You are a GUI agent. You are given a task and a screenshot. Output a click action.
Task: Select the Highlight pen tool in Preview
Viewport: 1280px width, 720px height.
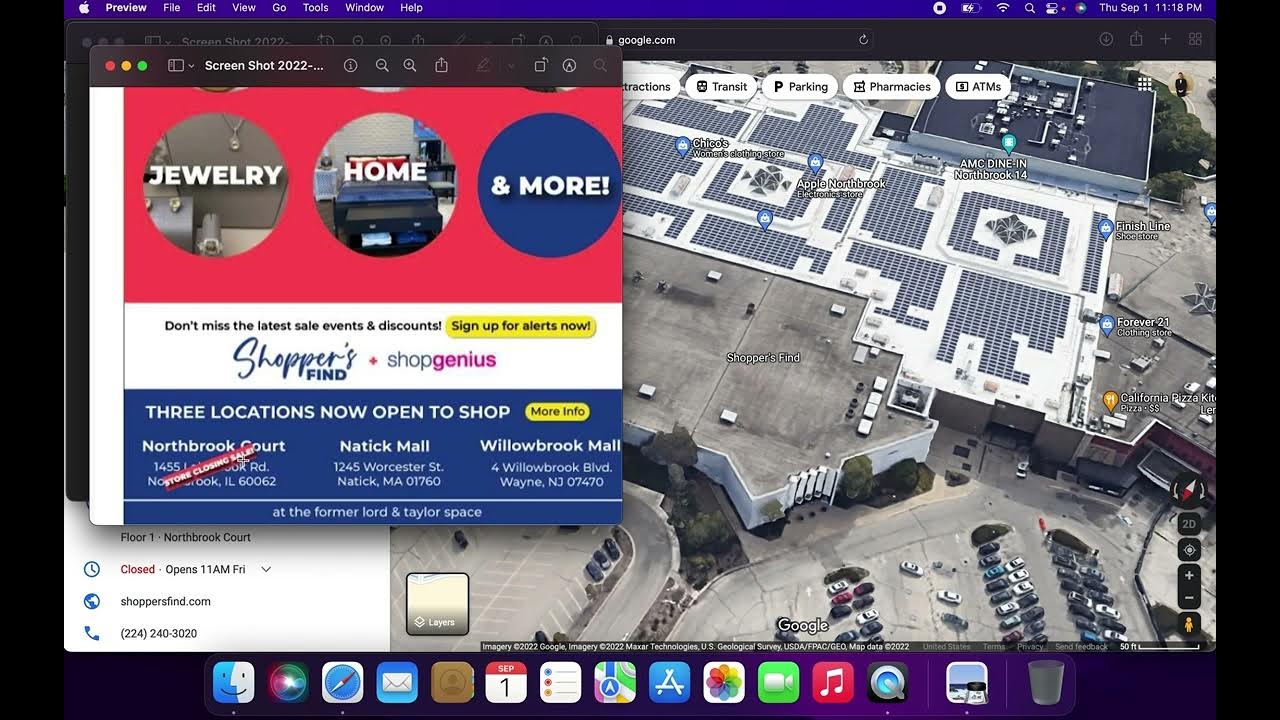[x=483, y=65]
